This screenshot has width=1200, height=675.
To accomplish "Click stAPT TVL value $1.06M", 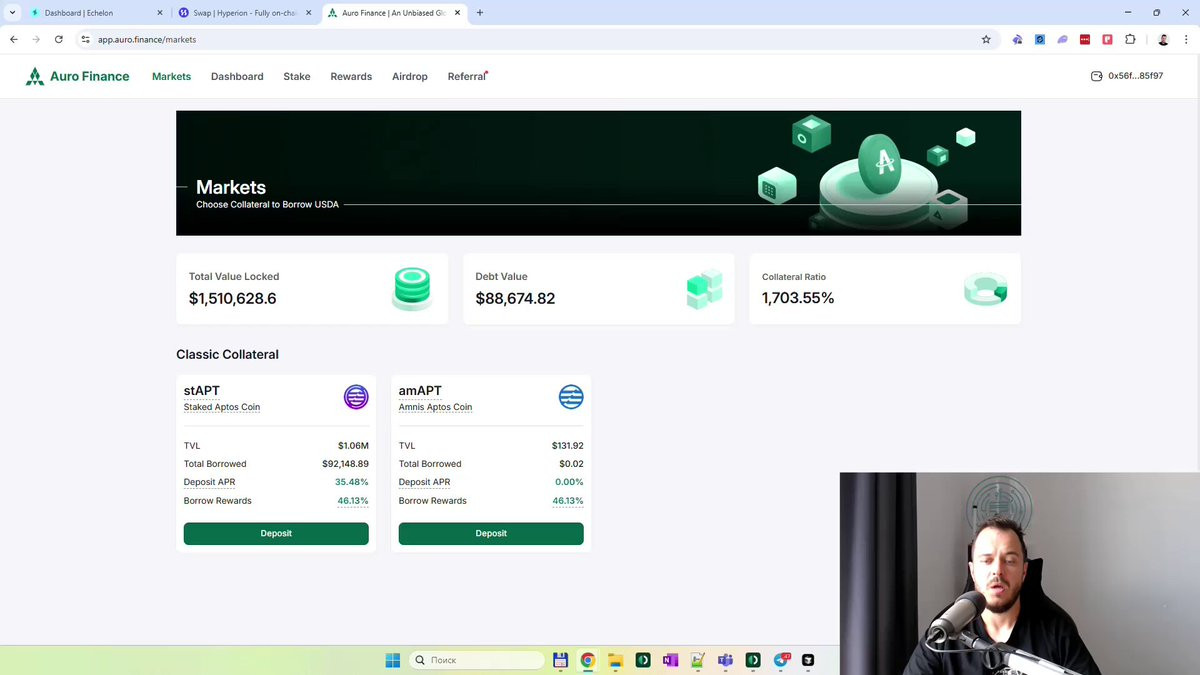I will pos(353,446).
